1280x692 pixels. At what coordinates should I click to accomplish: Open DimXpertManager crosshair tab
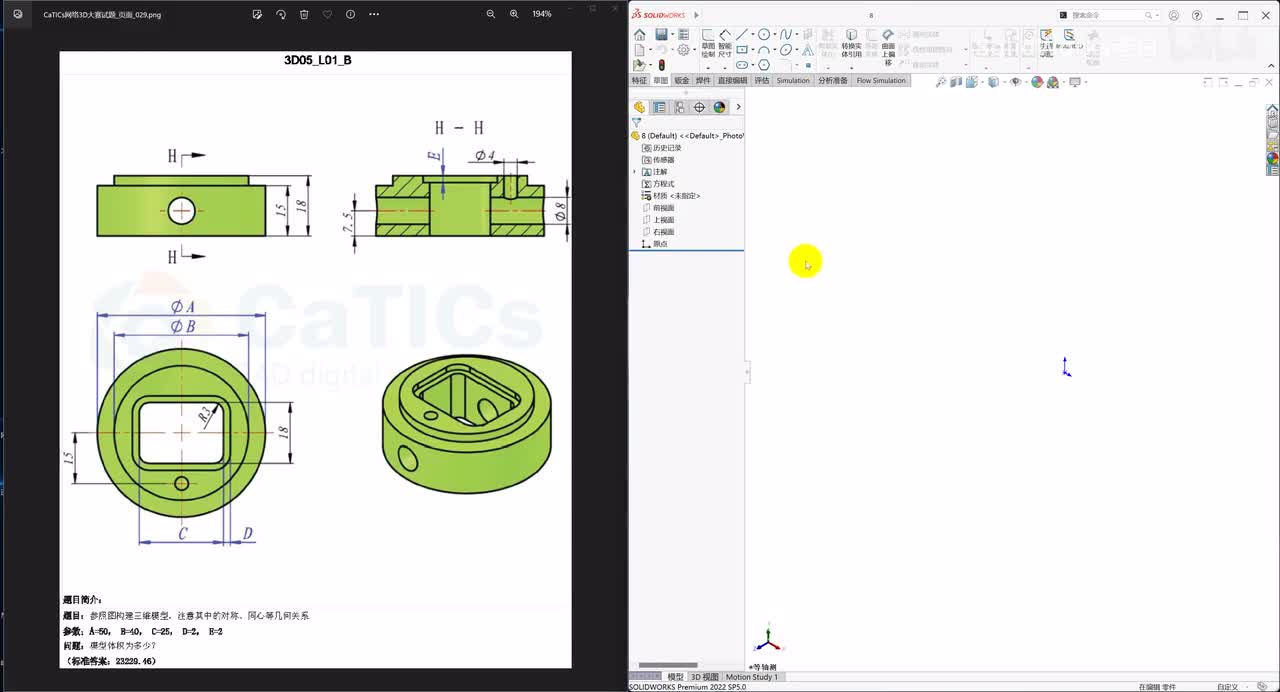coord(700,107)
